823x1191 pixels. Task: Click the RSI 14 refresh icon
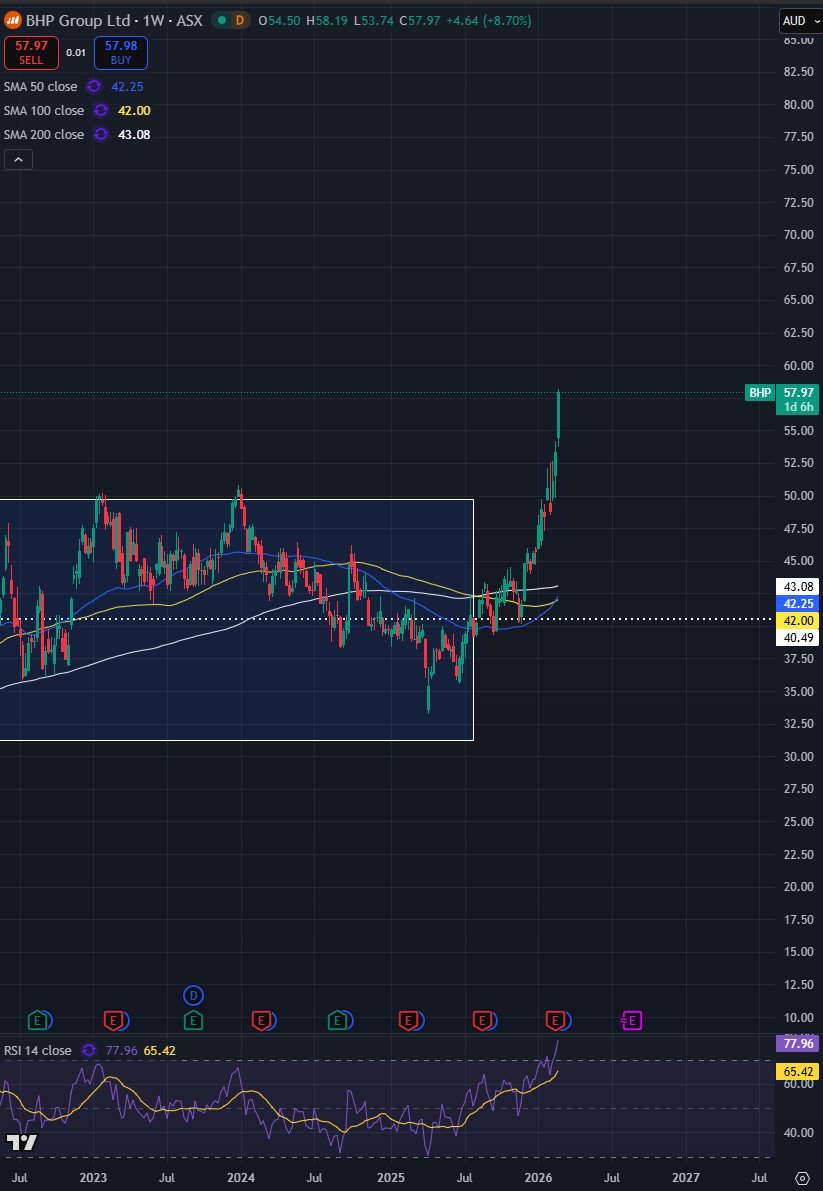[x=89, y=1050]
